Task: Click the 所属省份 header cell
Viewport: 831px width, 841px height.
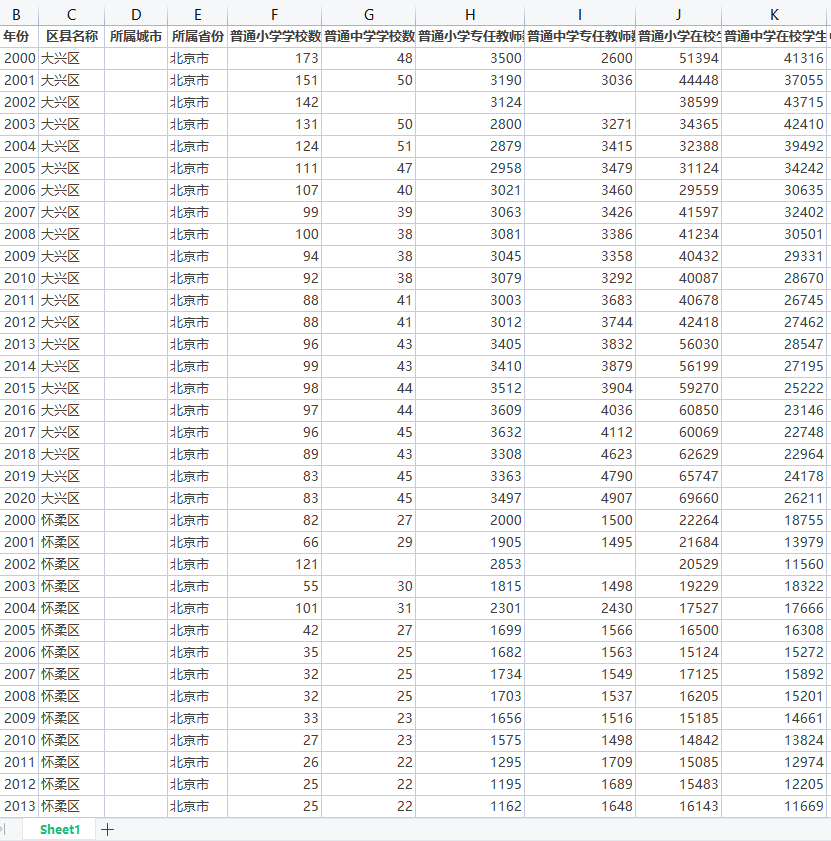Action: pos(197,36)
